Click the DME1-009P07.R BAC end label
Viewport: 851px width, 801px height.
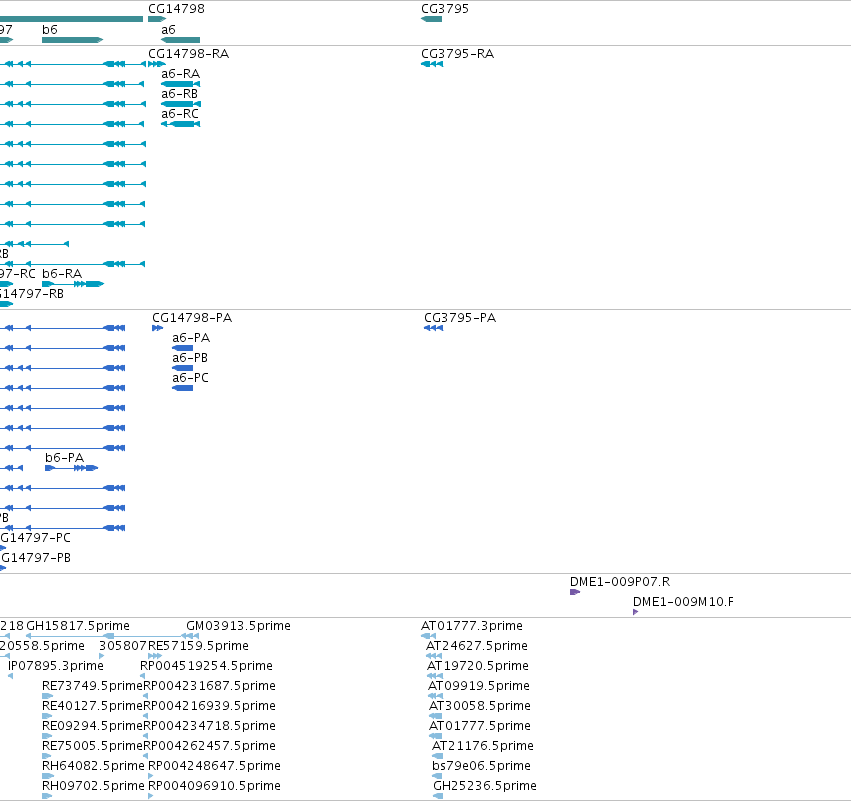620,582
